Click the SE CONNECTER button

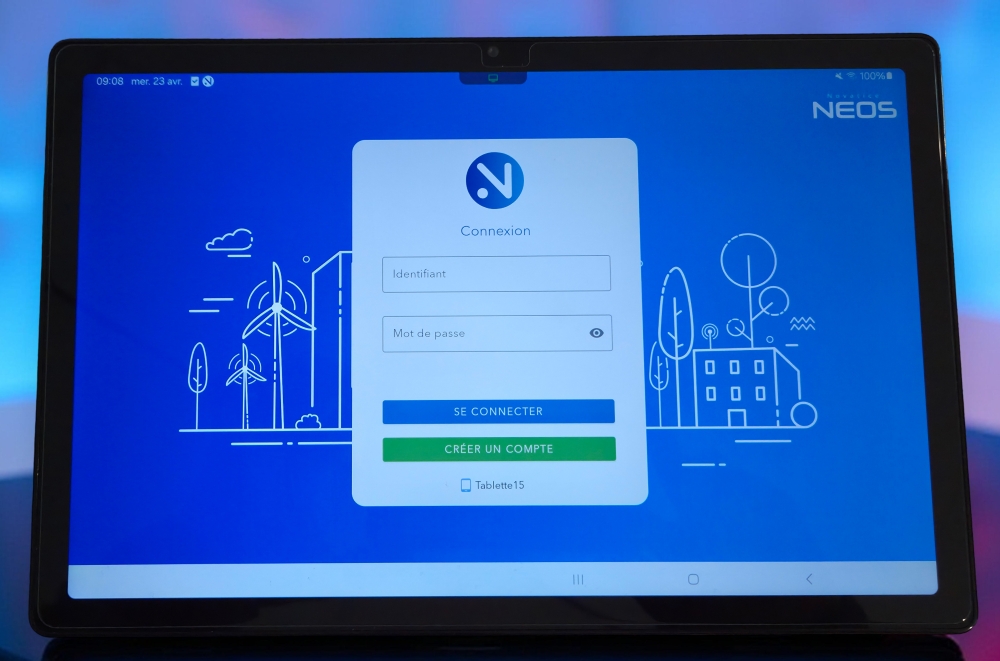(x=498, y=412)
